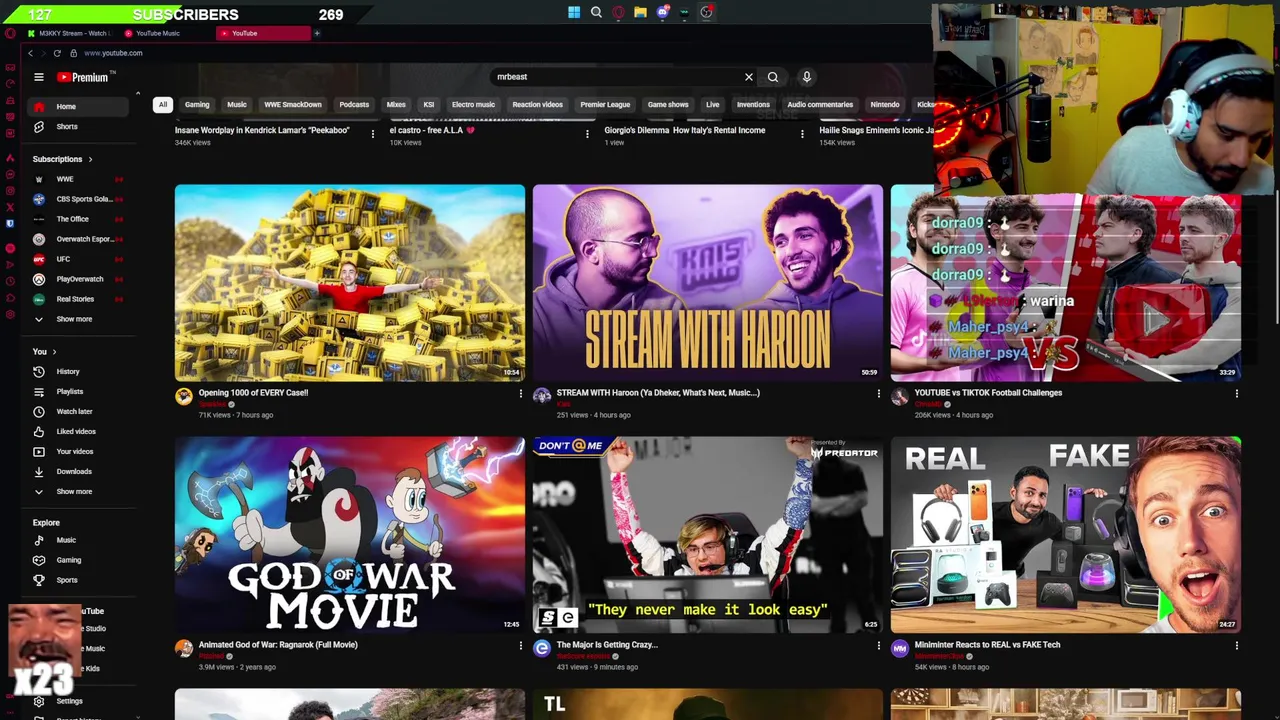Open title Opening 1000 of EVERY Case!!
The image size is (1280, 720).
pyautogui.click(x=253, y=393)
